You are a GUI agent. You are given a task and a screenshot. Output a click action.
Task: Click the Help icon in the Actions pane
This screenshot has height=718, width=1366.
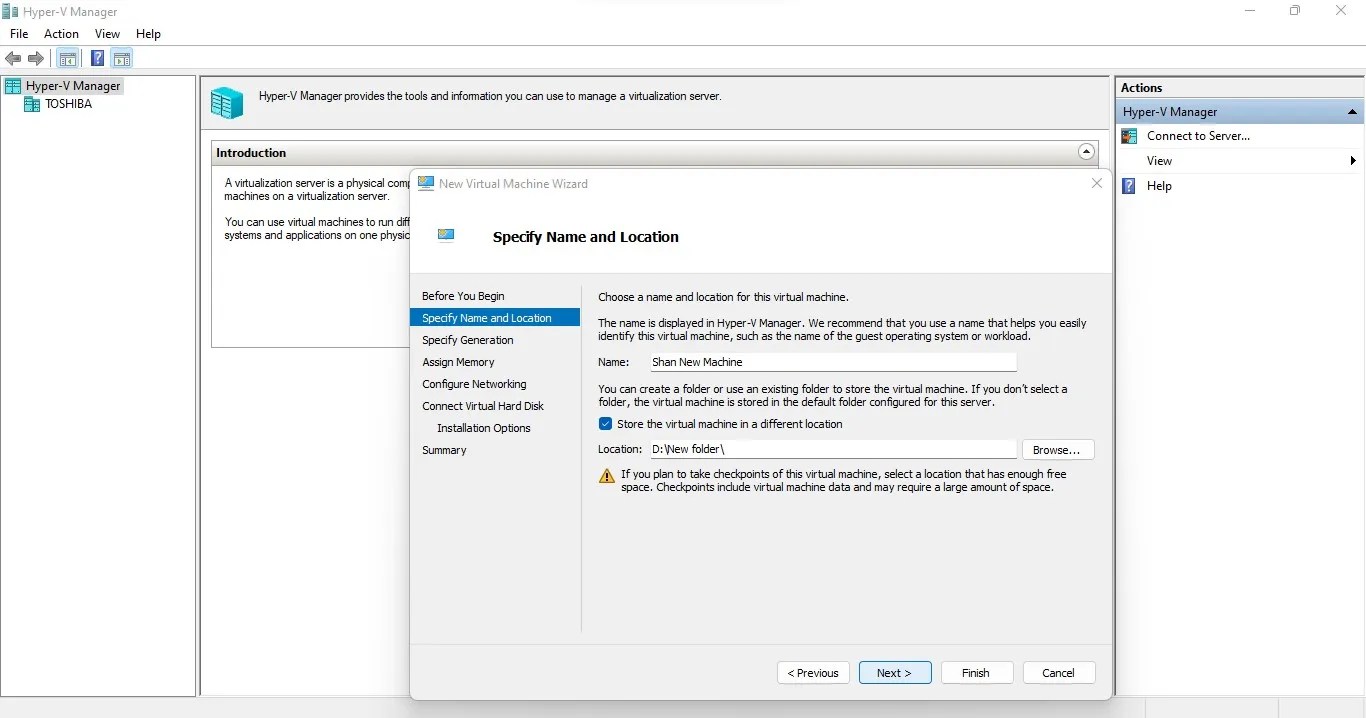(x=1128, y=186)
